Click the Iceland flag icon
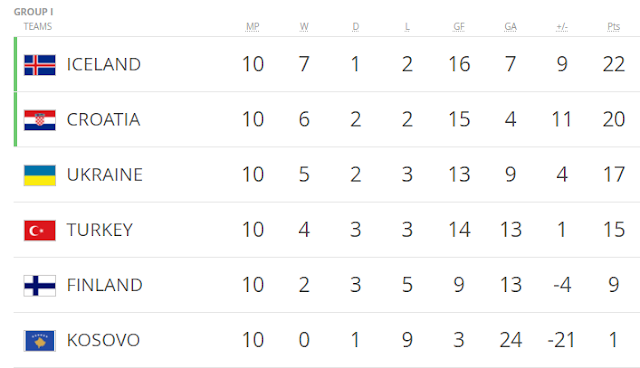This screenshot has height=368, width=640. click(x=40, y=65)
